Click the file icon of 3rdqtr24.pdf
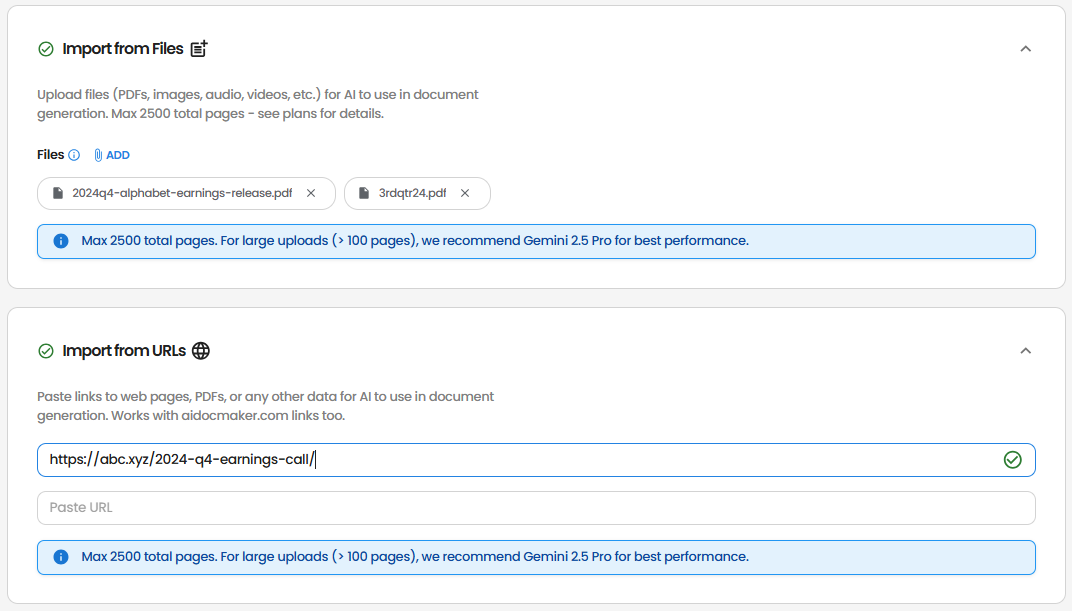 [x=364, y=193]
